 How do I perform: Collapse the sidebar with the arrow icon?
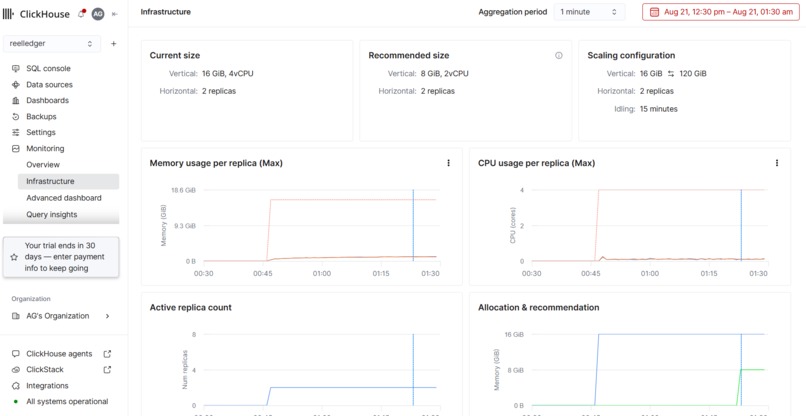click(115, 14)
